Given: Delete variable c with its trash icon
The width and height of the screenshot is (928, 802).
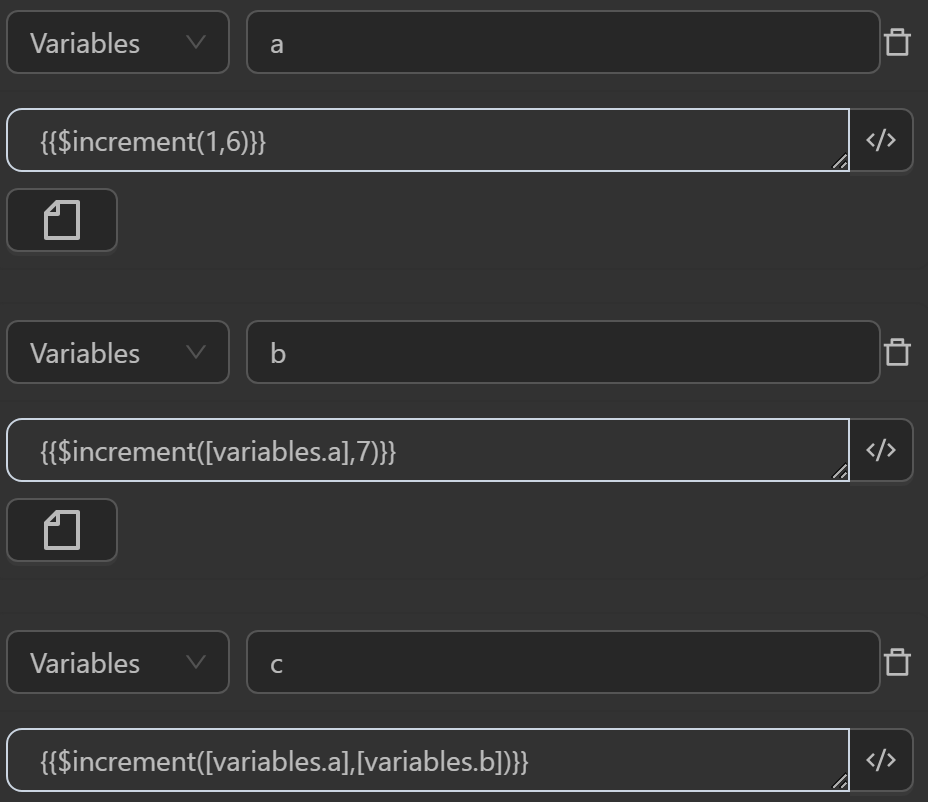Looking at the screenshot, I should (897, 662).
